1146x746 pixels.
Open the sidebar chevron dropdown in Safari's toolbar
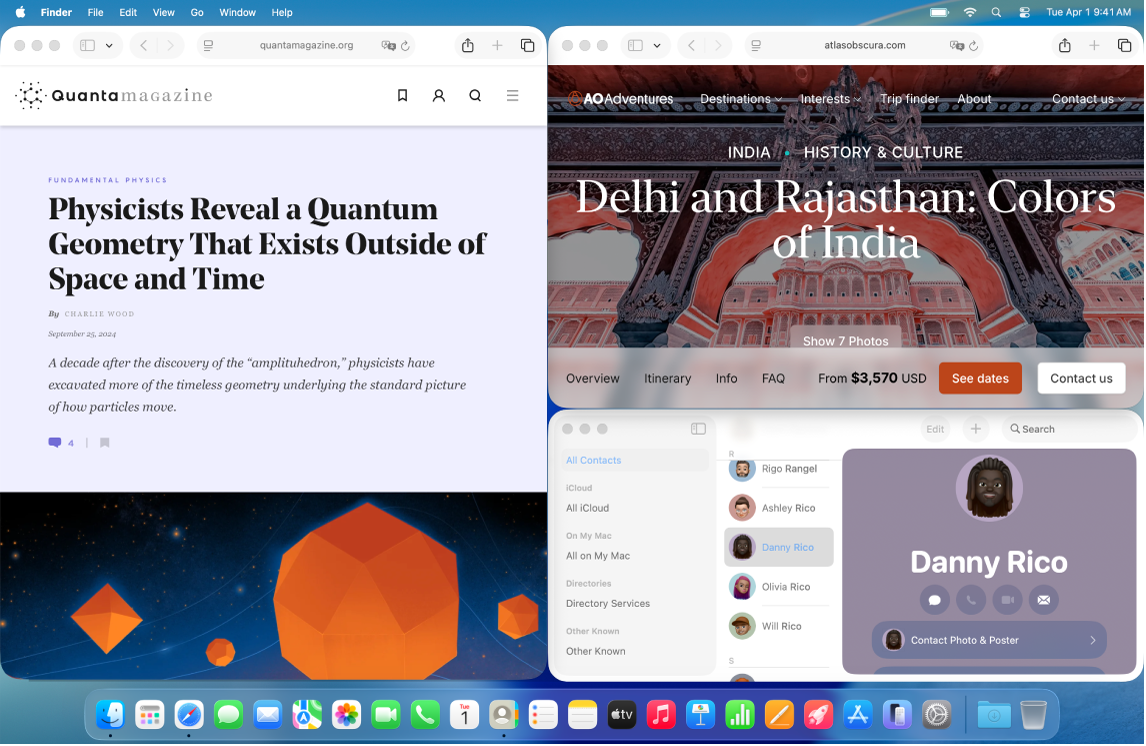(109, 46)
